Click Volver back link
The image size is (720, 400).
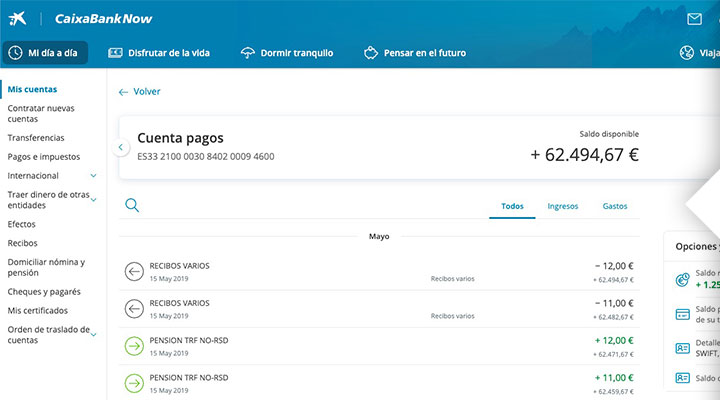click(140, 91)
